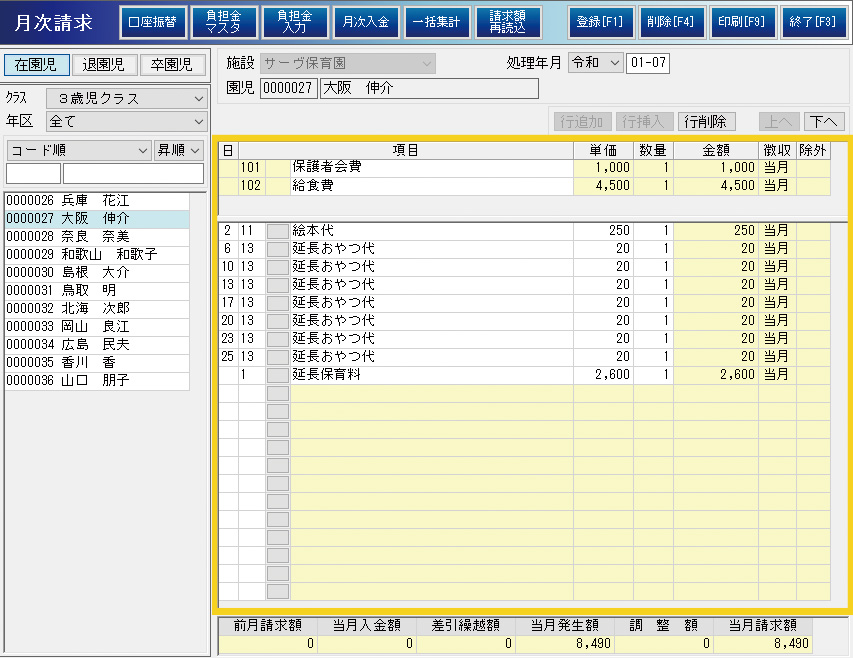Click the 処理年月 field showing 01-07
Image resolution: width=853 pixels, height=658 pixels.
pyautogui.click(x=648, y=63)
